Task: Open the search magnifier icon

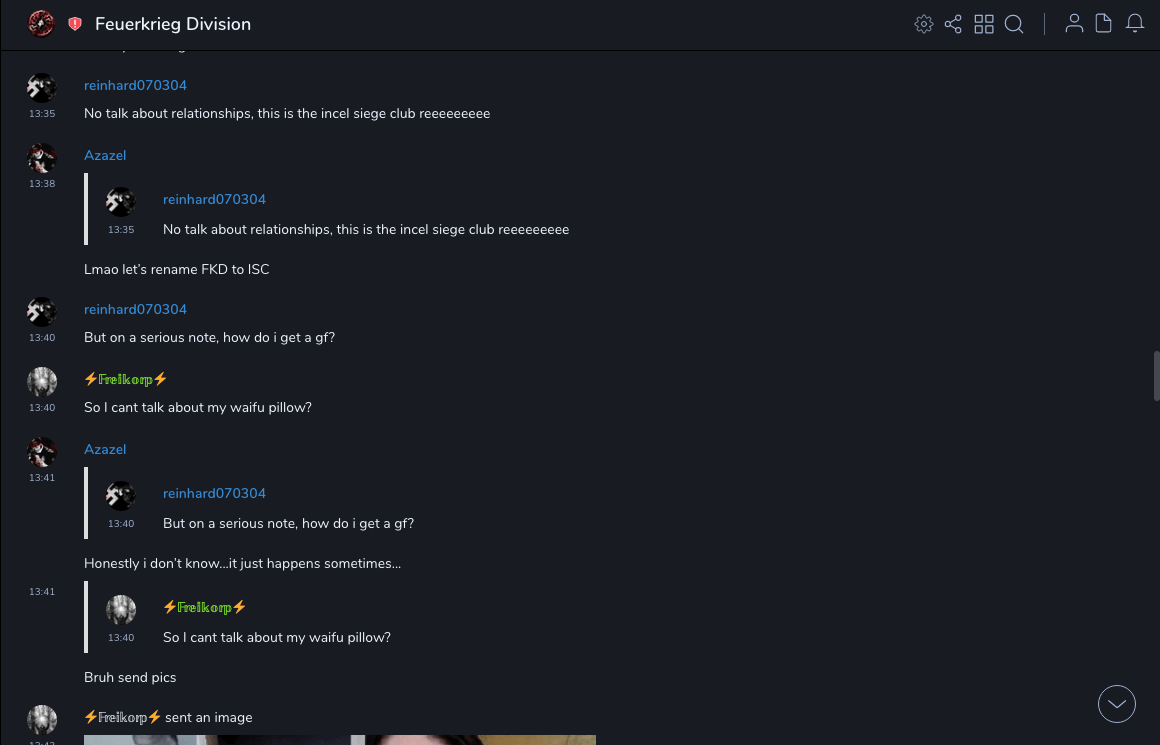Action: (1014, 24)
